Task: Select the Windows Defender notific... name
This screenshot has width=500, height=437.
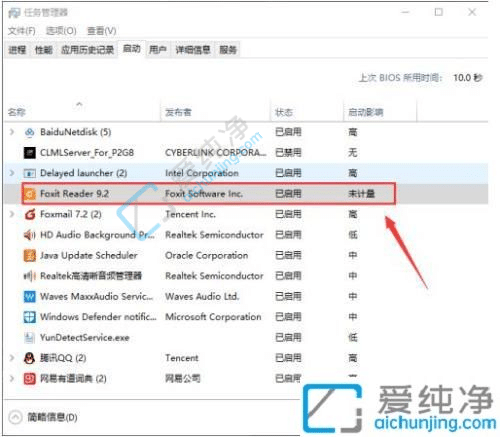Action: 98,317
